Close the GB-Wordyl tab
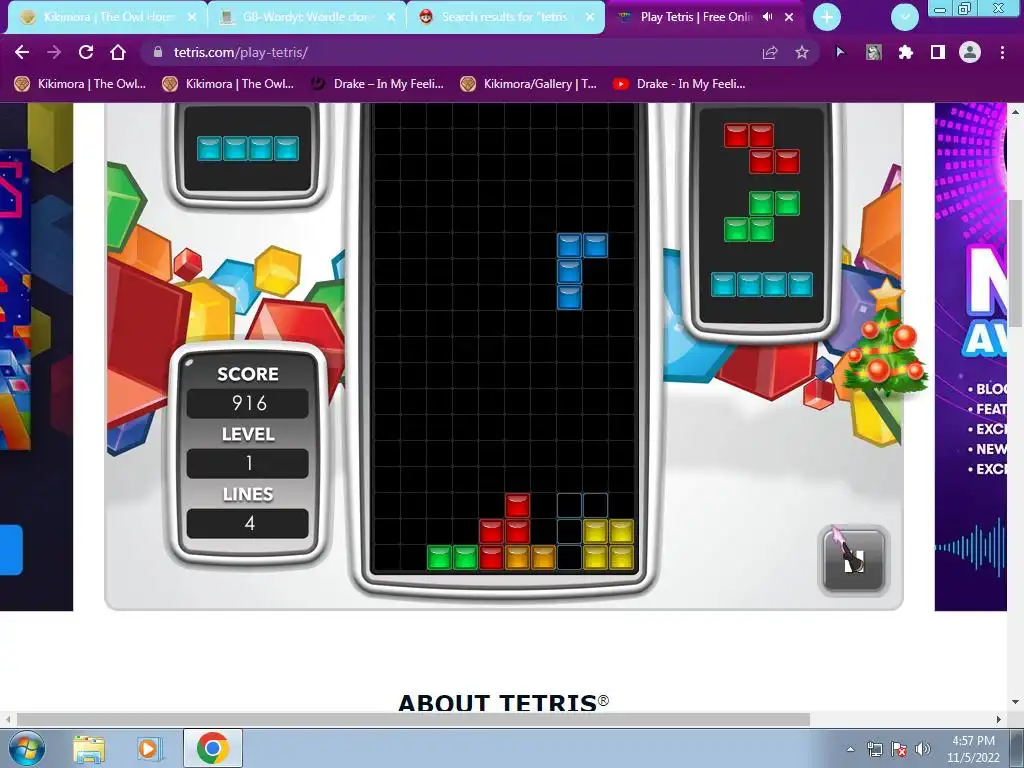Viewport: 1024px width, 768px height. (391, 18)
